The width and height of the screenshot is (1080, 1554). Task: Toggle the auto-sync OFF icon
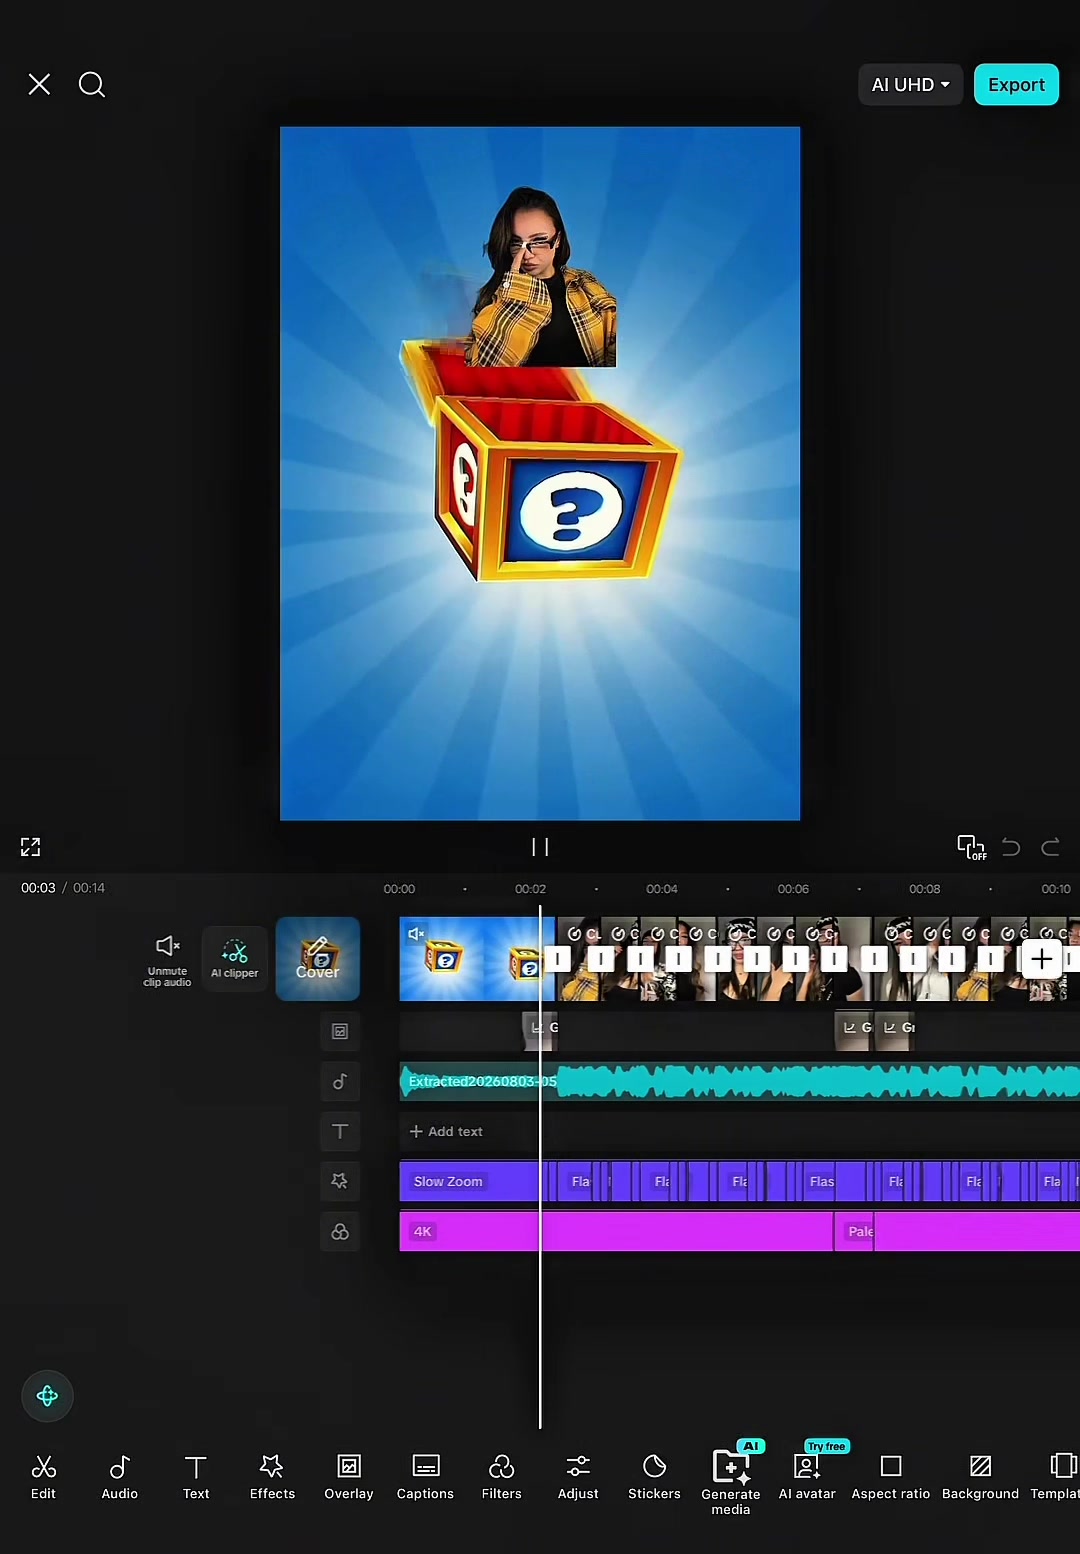971,847
